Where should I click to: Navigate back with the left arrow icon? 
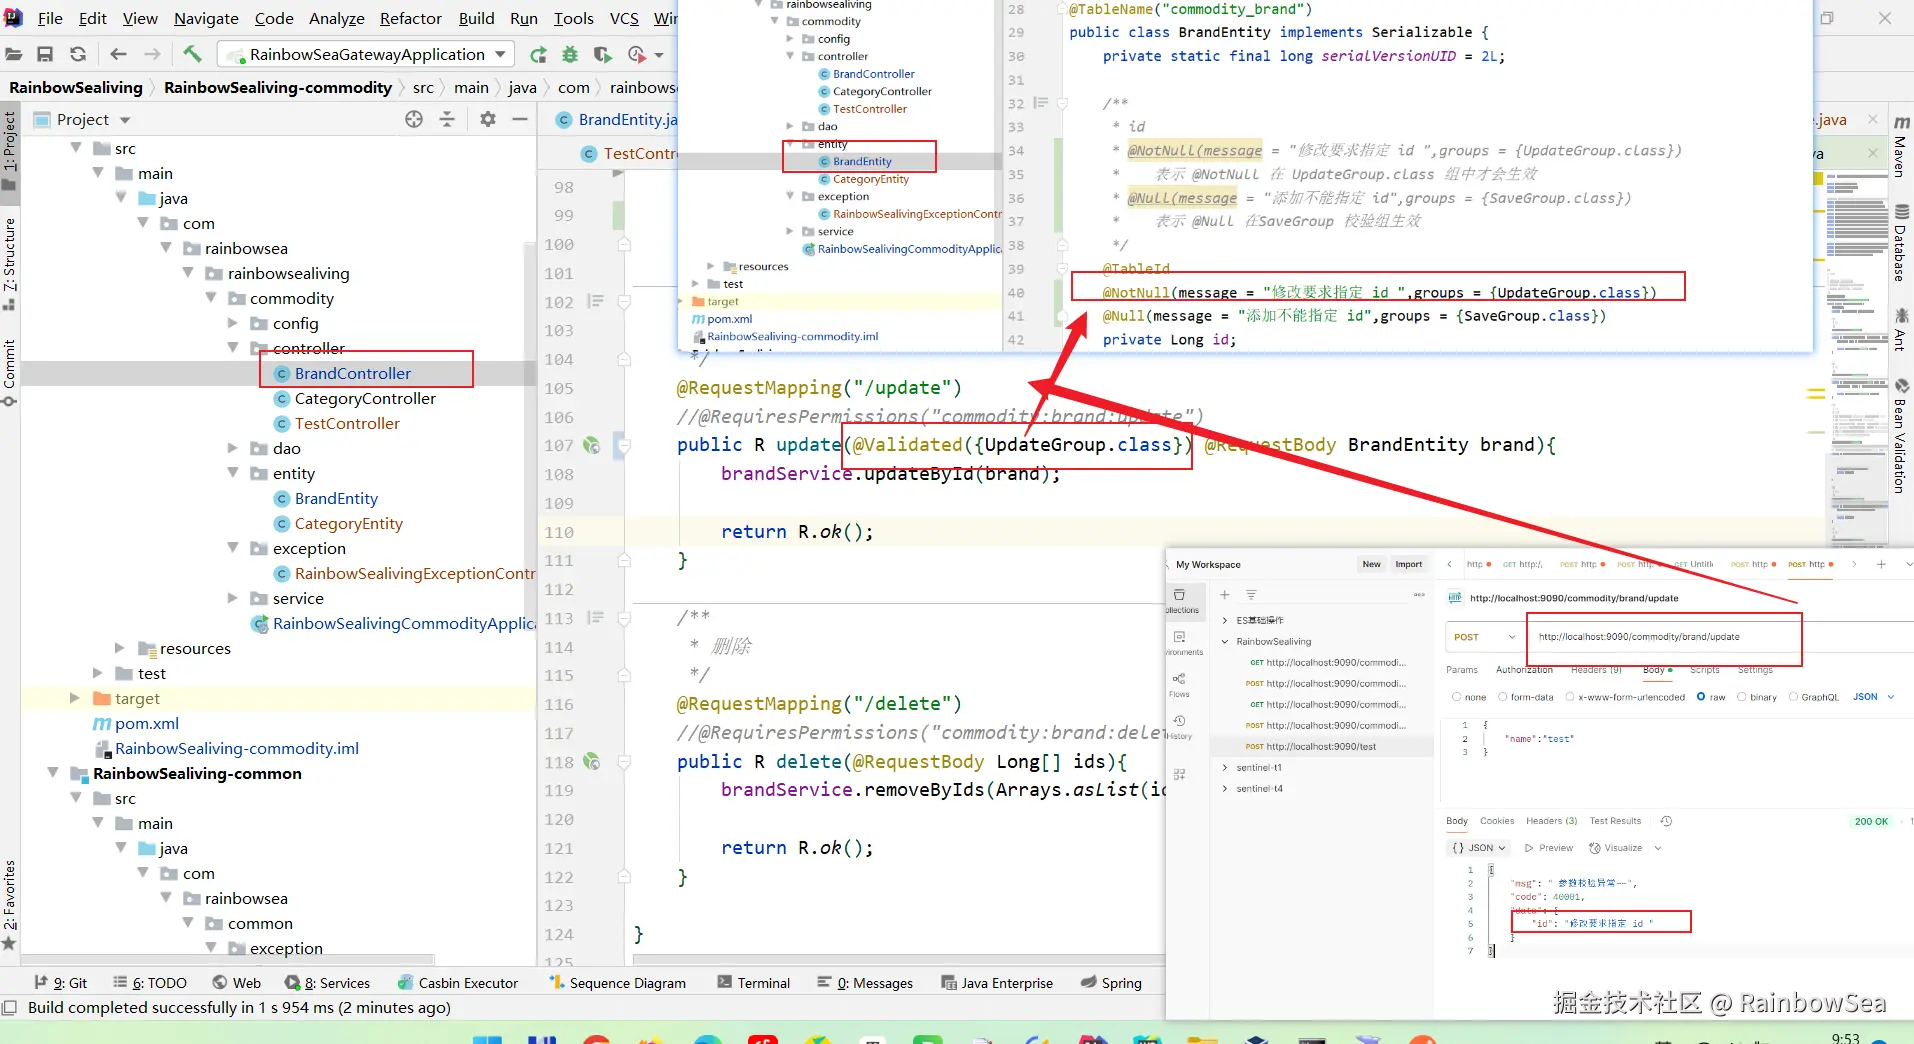click(x=118, y=54)
